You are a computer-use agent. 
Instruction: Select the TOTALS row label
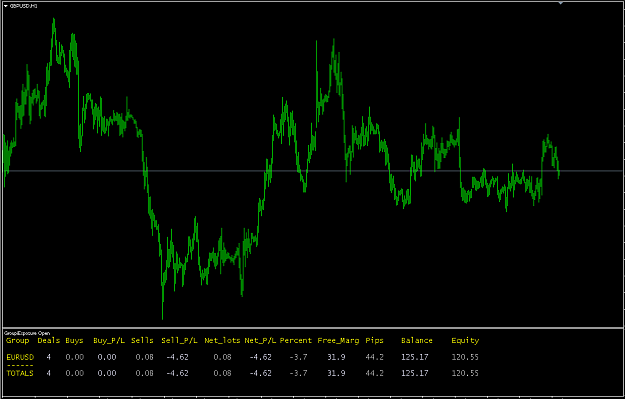coord(20,373)
